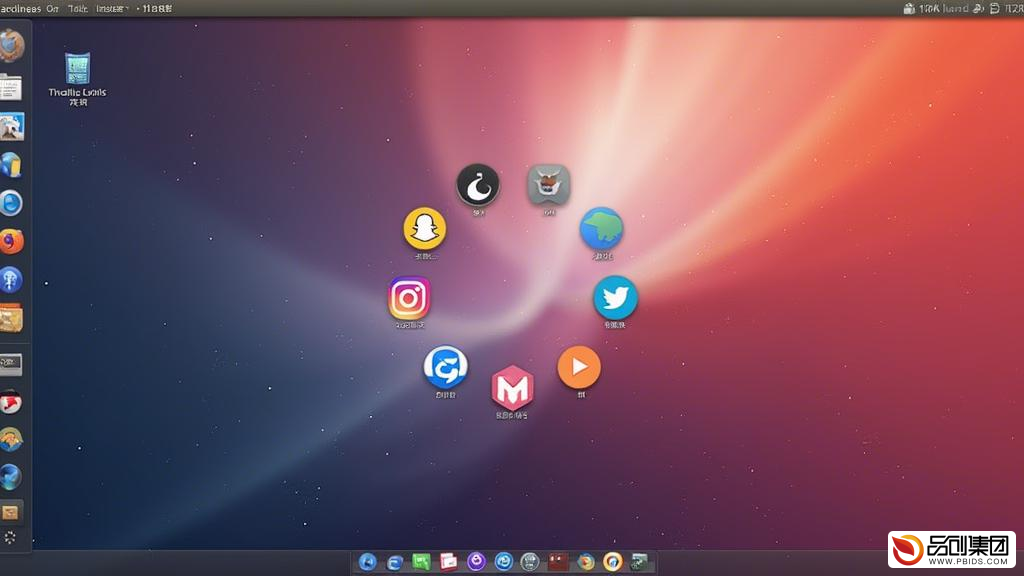Open the third menu item in the top bar

78,8
